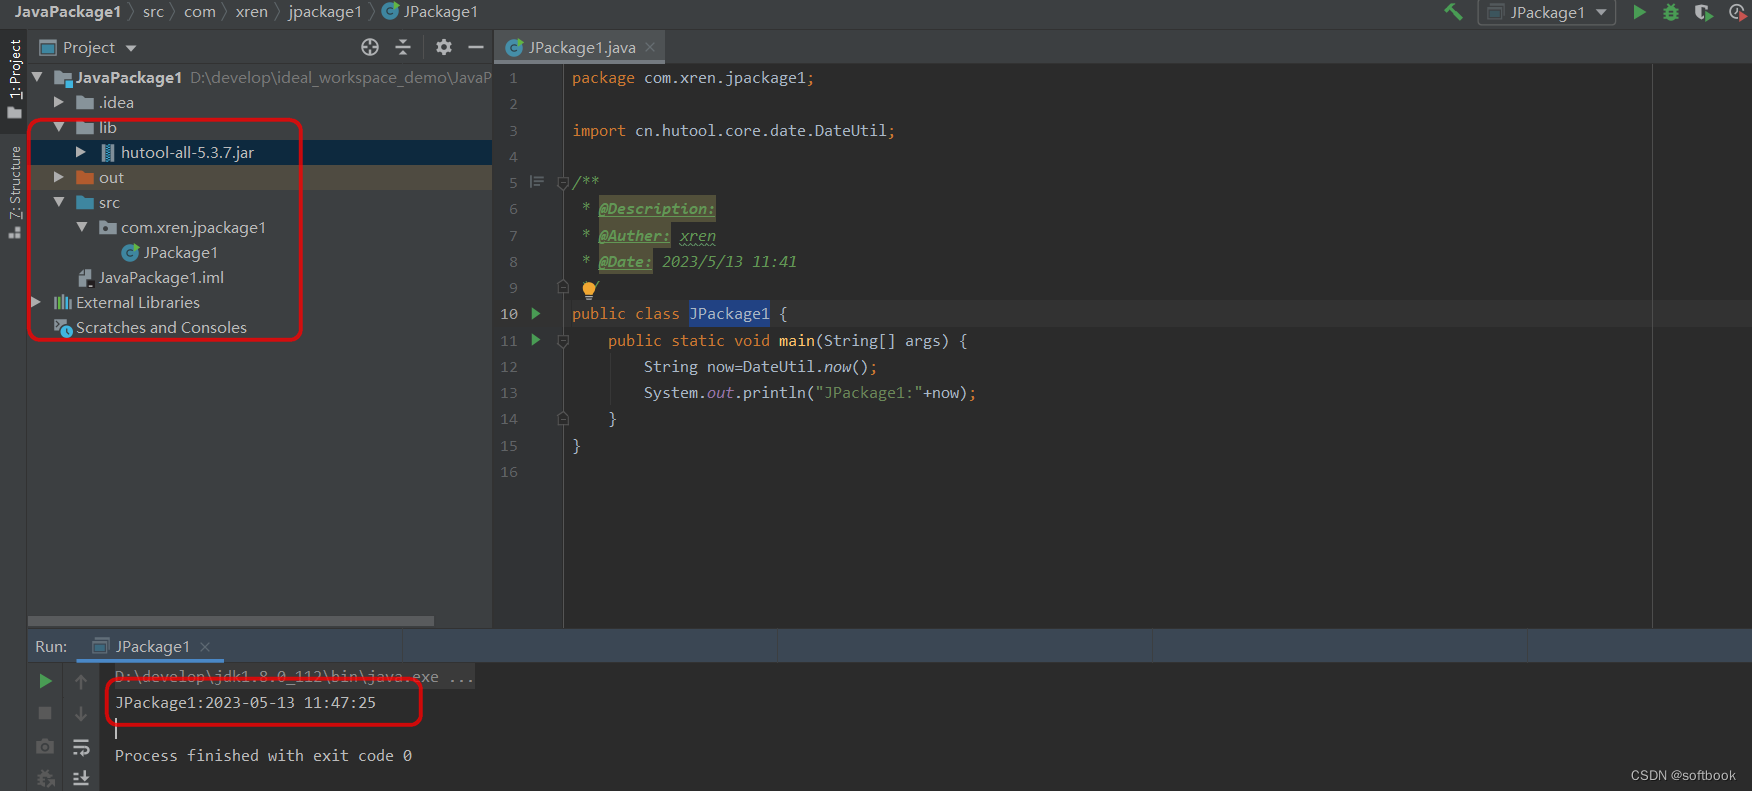Viewport: 1752px width, 791px height.
Task: Select the JPackage1 Run tab
Action: [152, 646]
